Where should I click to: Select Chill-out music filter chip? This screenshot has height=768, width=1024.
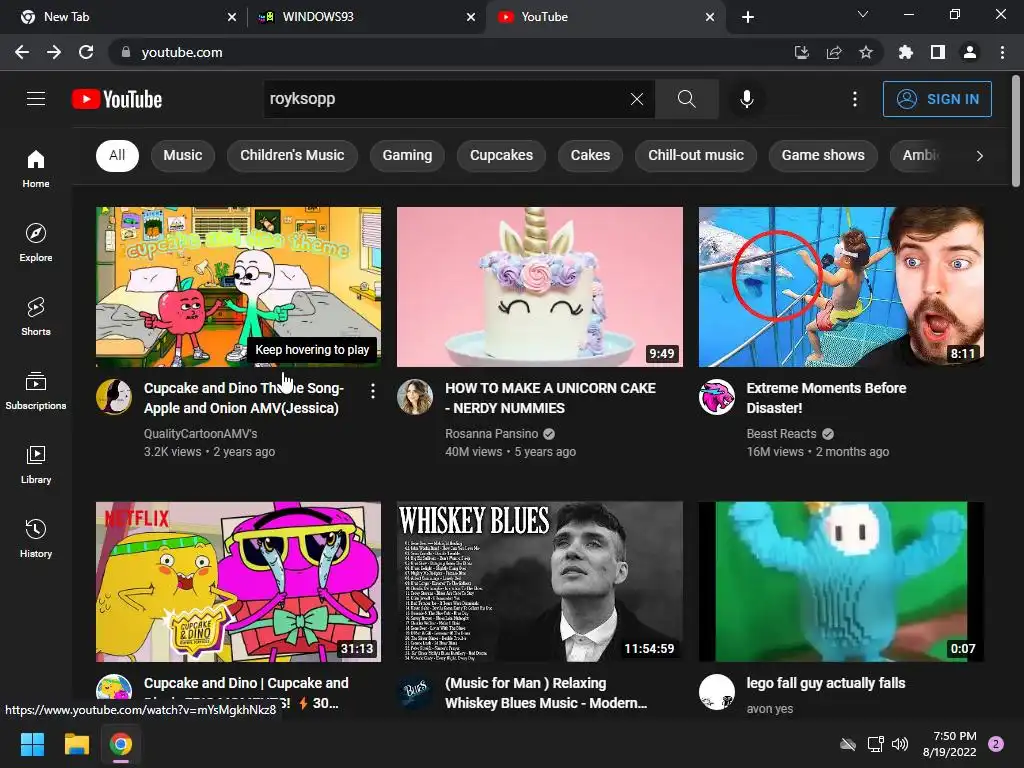coord(696,155)
